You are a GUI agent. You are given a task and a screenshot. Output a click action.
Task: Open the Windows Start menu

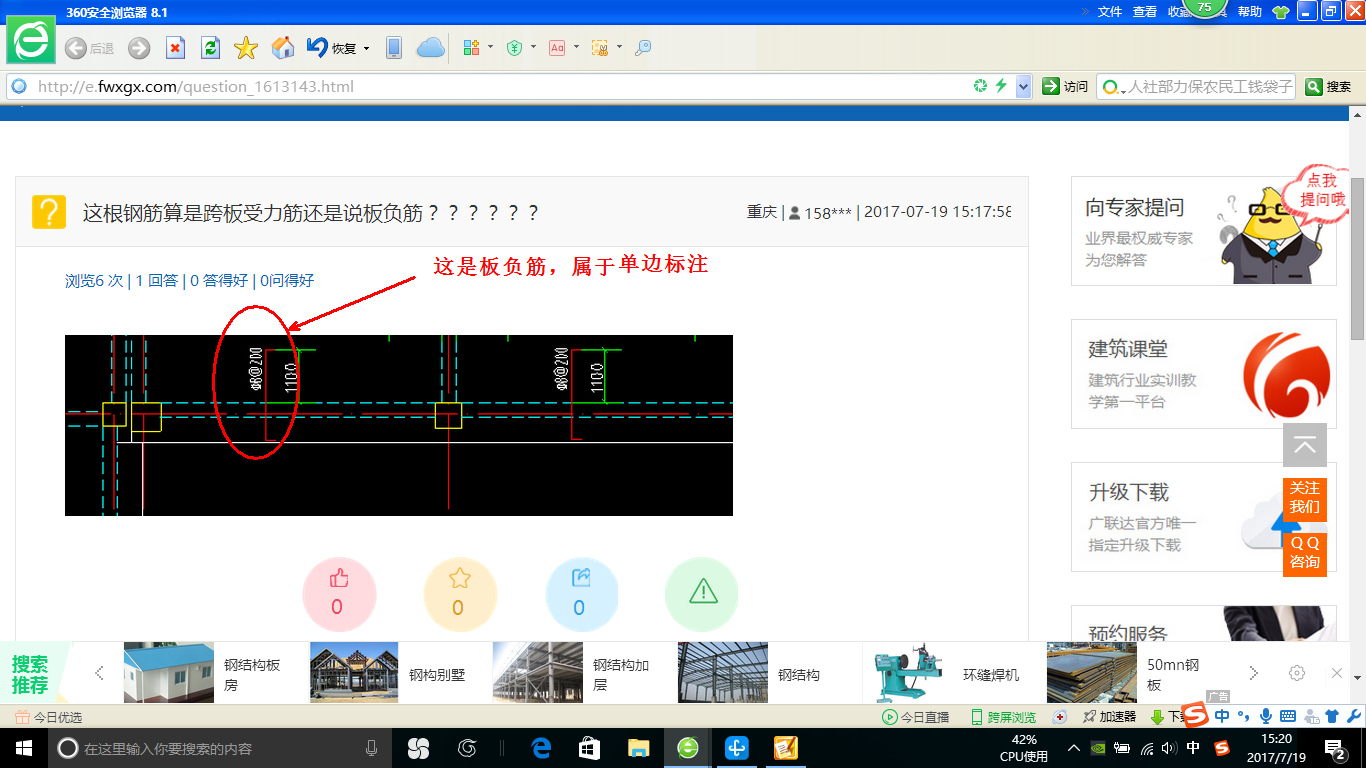(x=23, y=748)
